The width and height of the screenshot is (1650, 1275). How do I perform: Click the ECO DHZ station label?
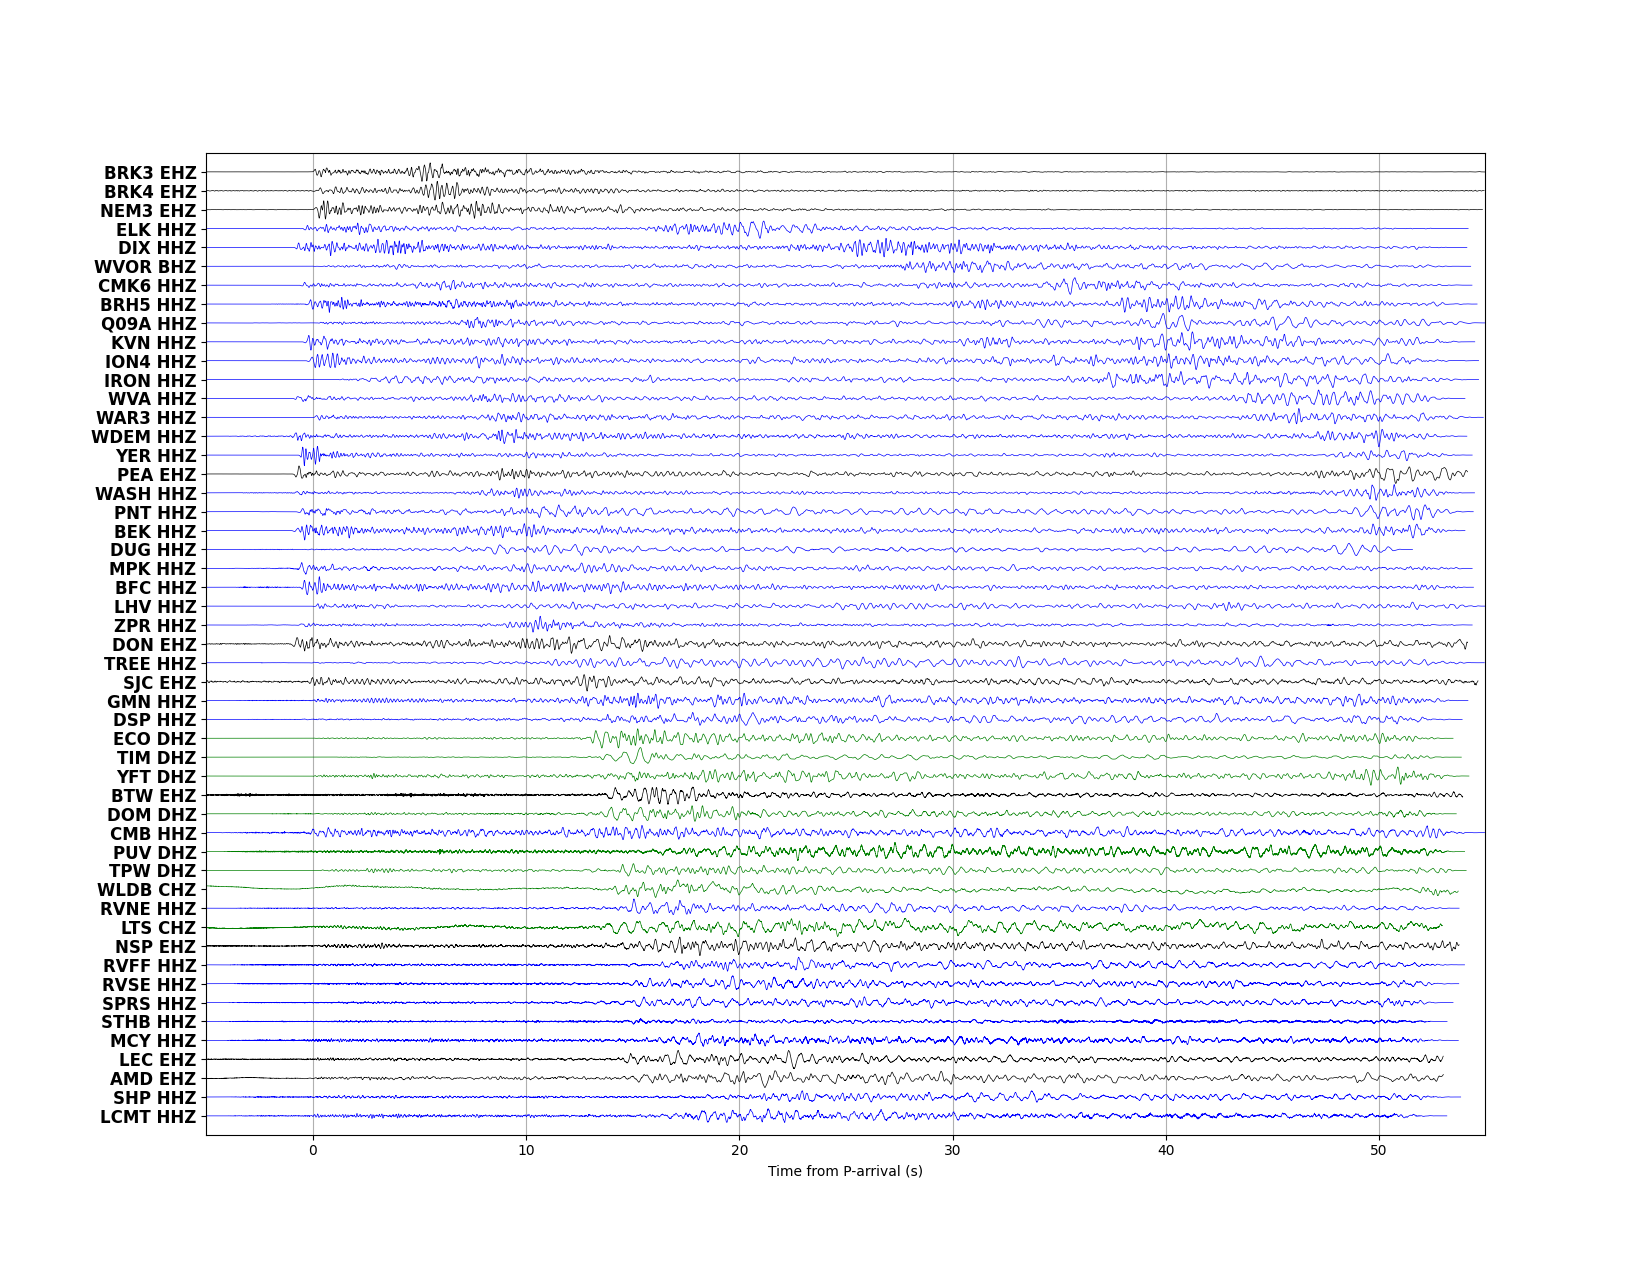coord(154,739)
